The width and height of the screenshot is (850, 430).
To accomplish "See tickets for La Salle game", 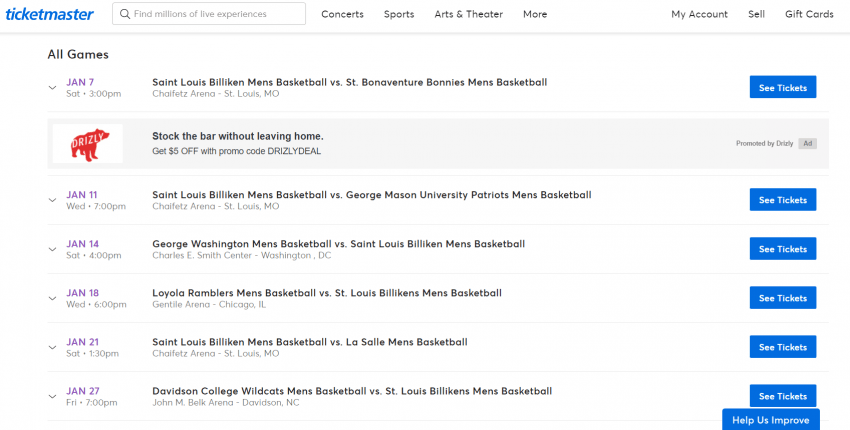I will (783, 347).
